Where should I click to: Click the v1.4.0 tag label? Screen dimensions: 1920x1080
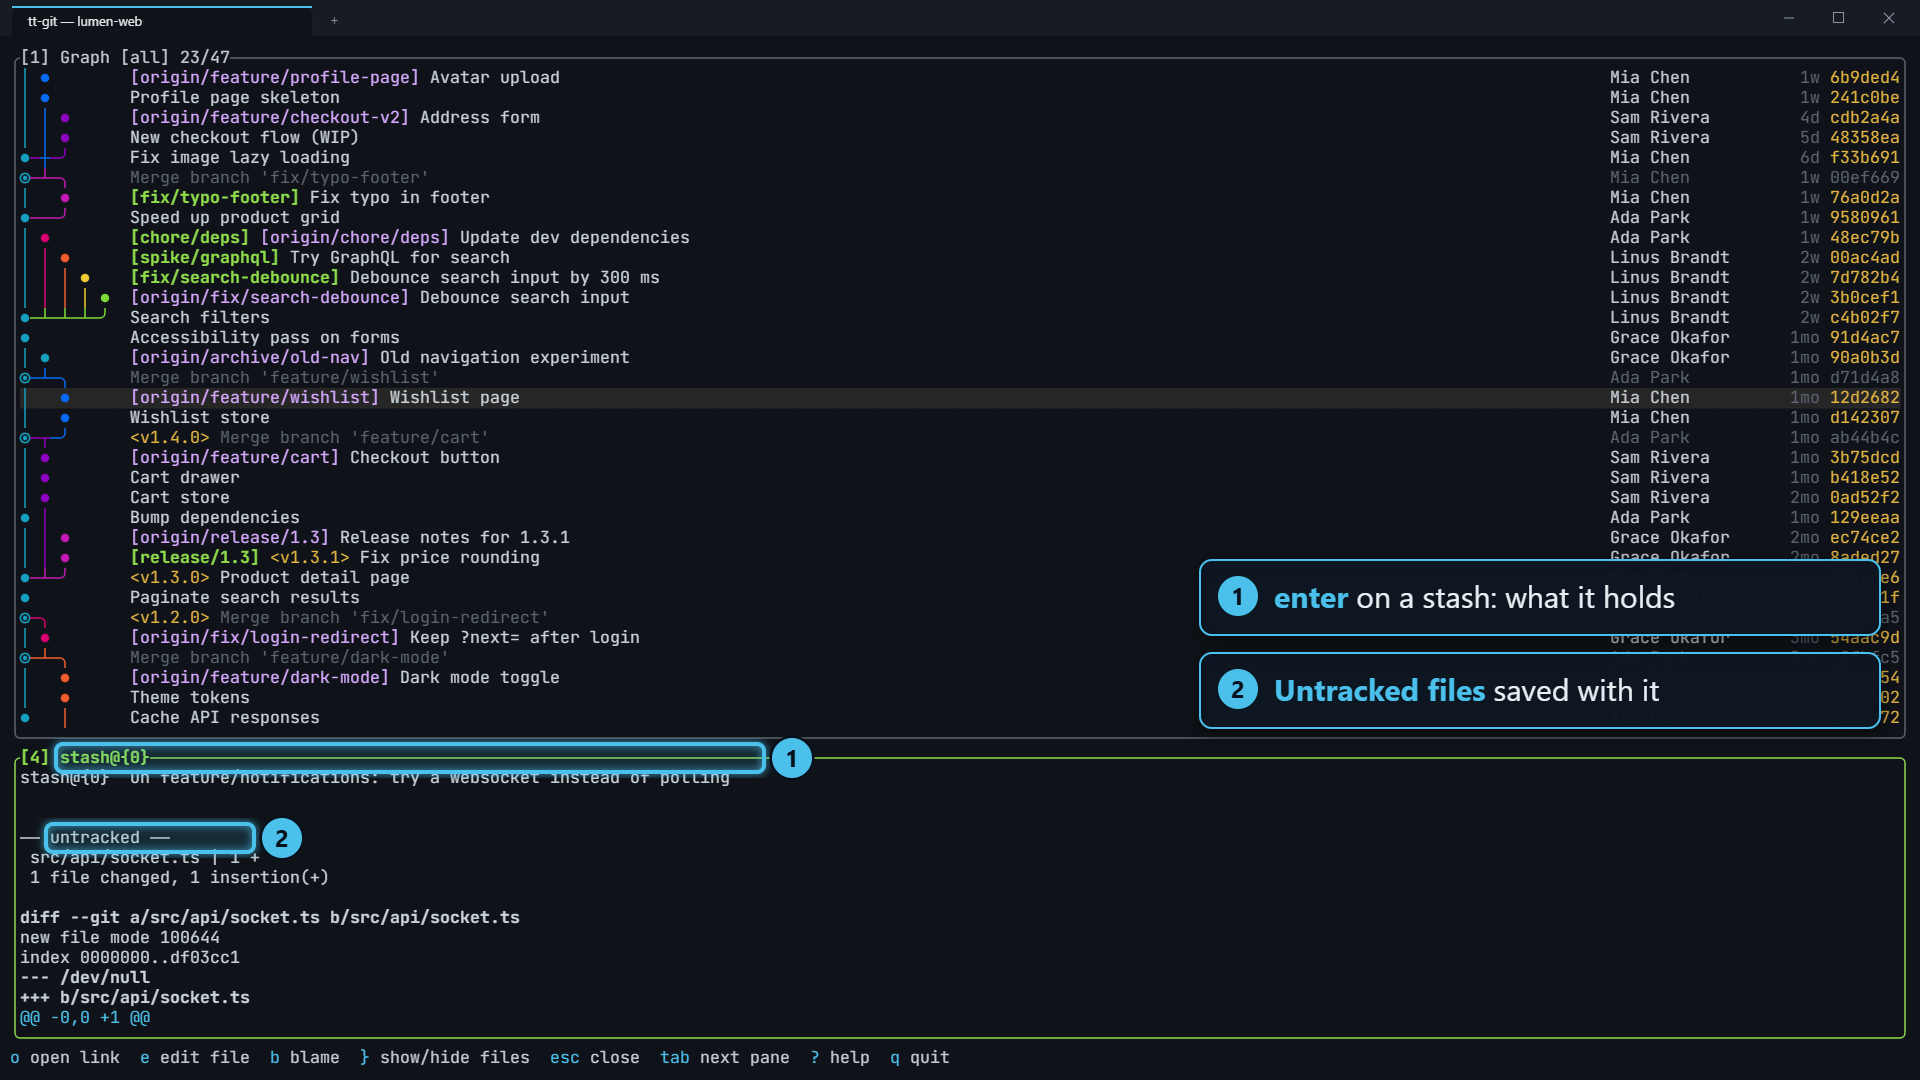(x=169, y=437)
